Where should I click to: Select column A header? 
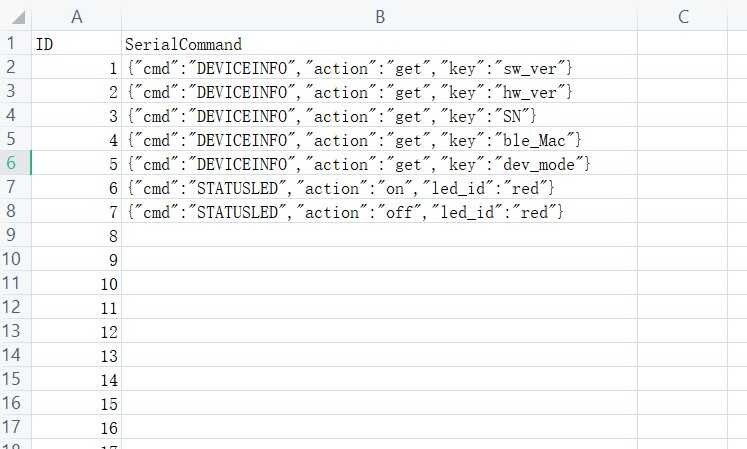[x=77, y=17]
